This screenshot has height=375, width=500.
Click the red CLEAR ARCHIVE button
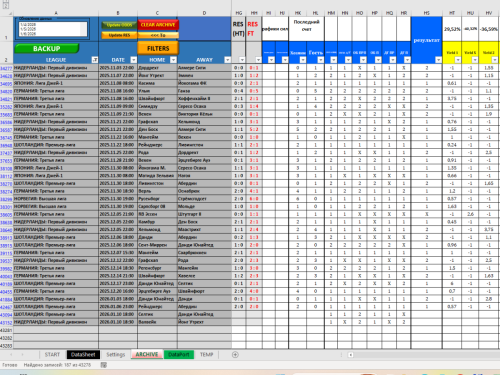(x=158, y=25)
